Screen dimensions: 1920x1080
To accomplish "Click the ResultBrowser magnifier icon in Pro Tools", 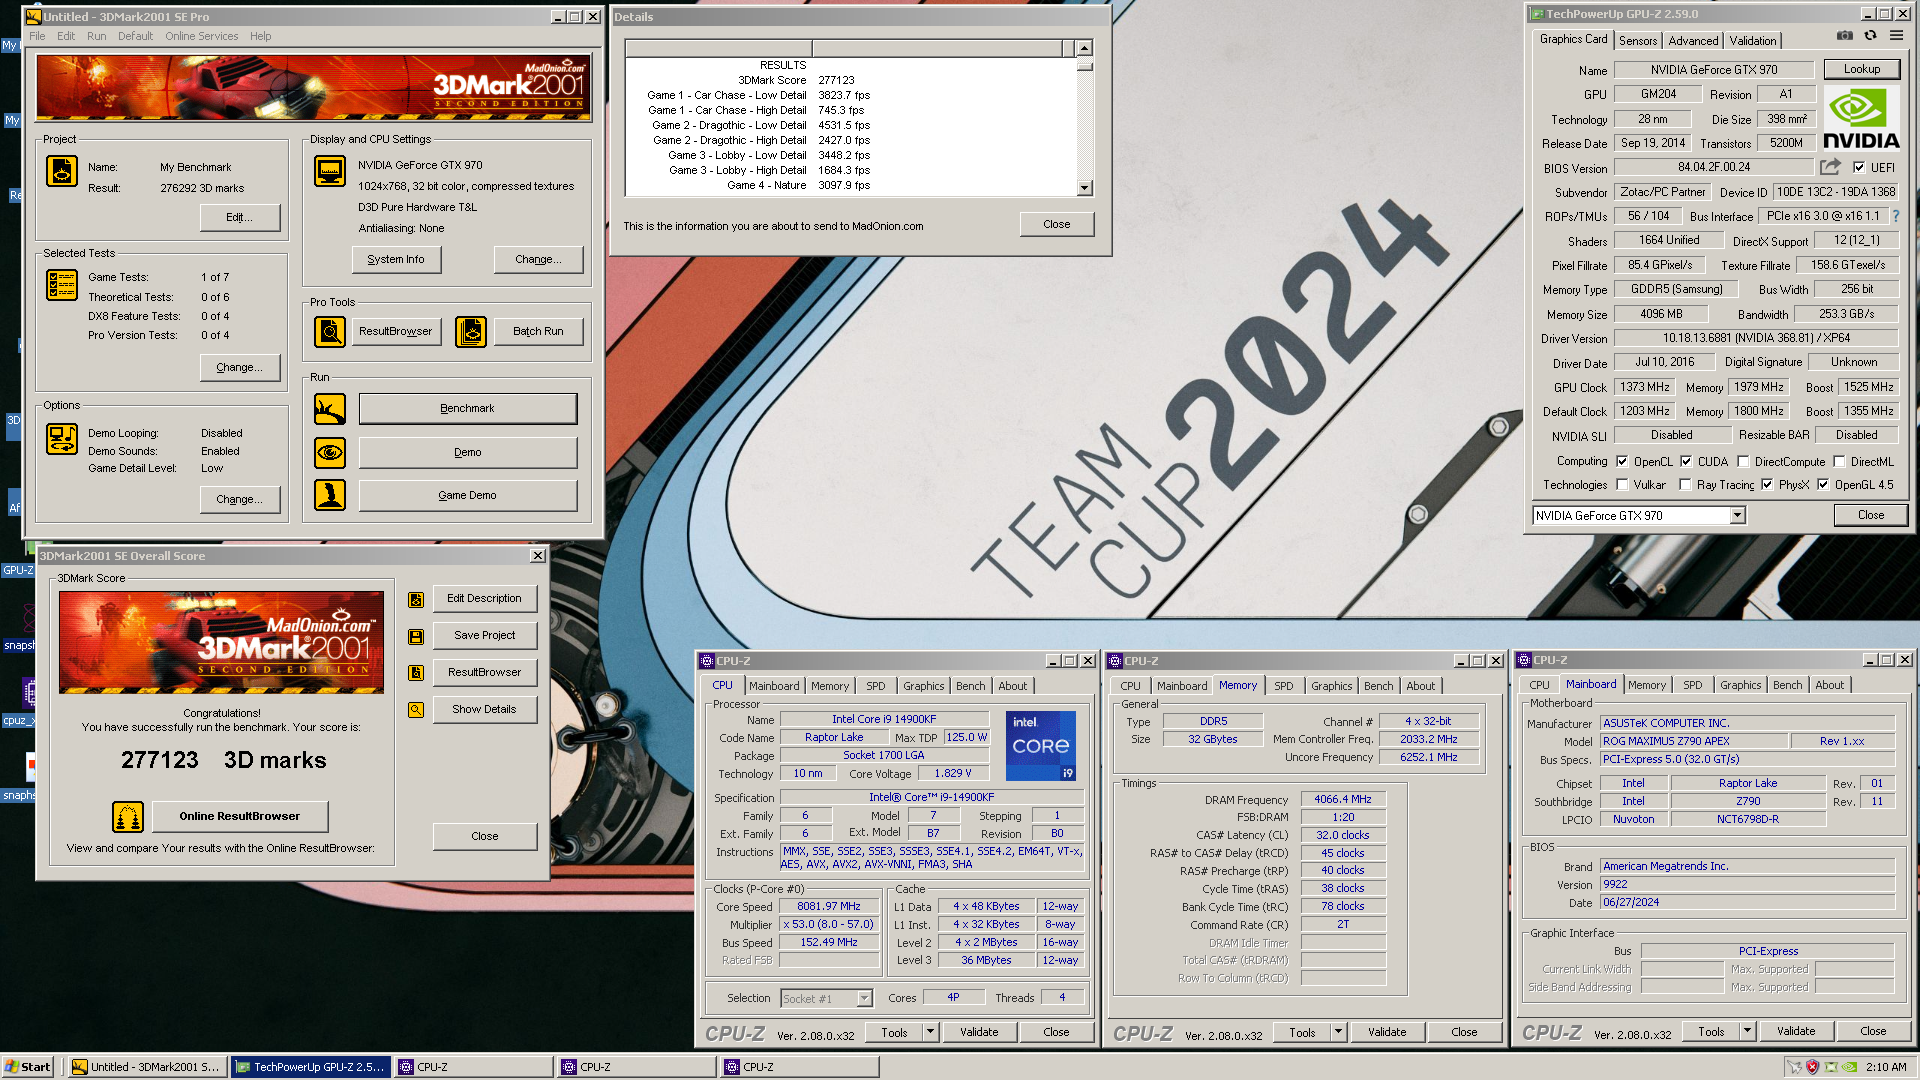I will (330, 331).
